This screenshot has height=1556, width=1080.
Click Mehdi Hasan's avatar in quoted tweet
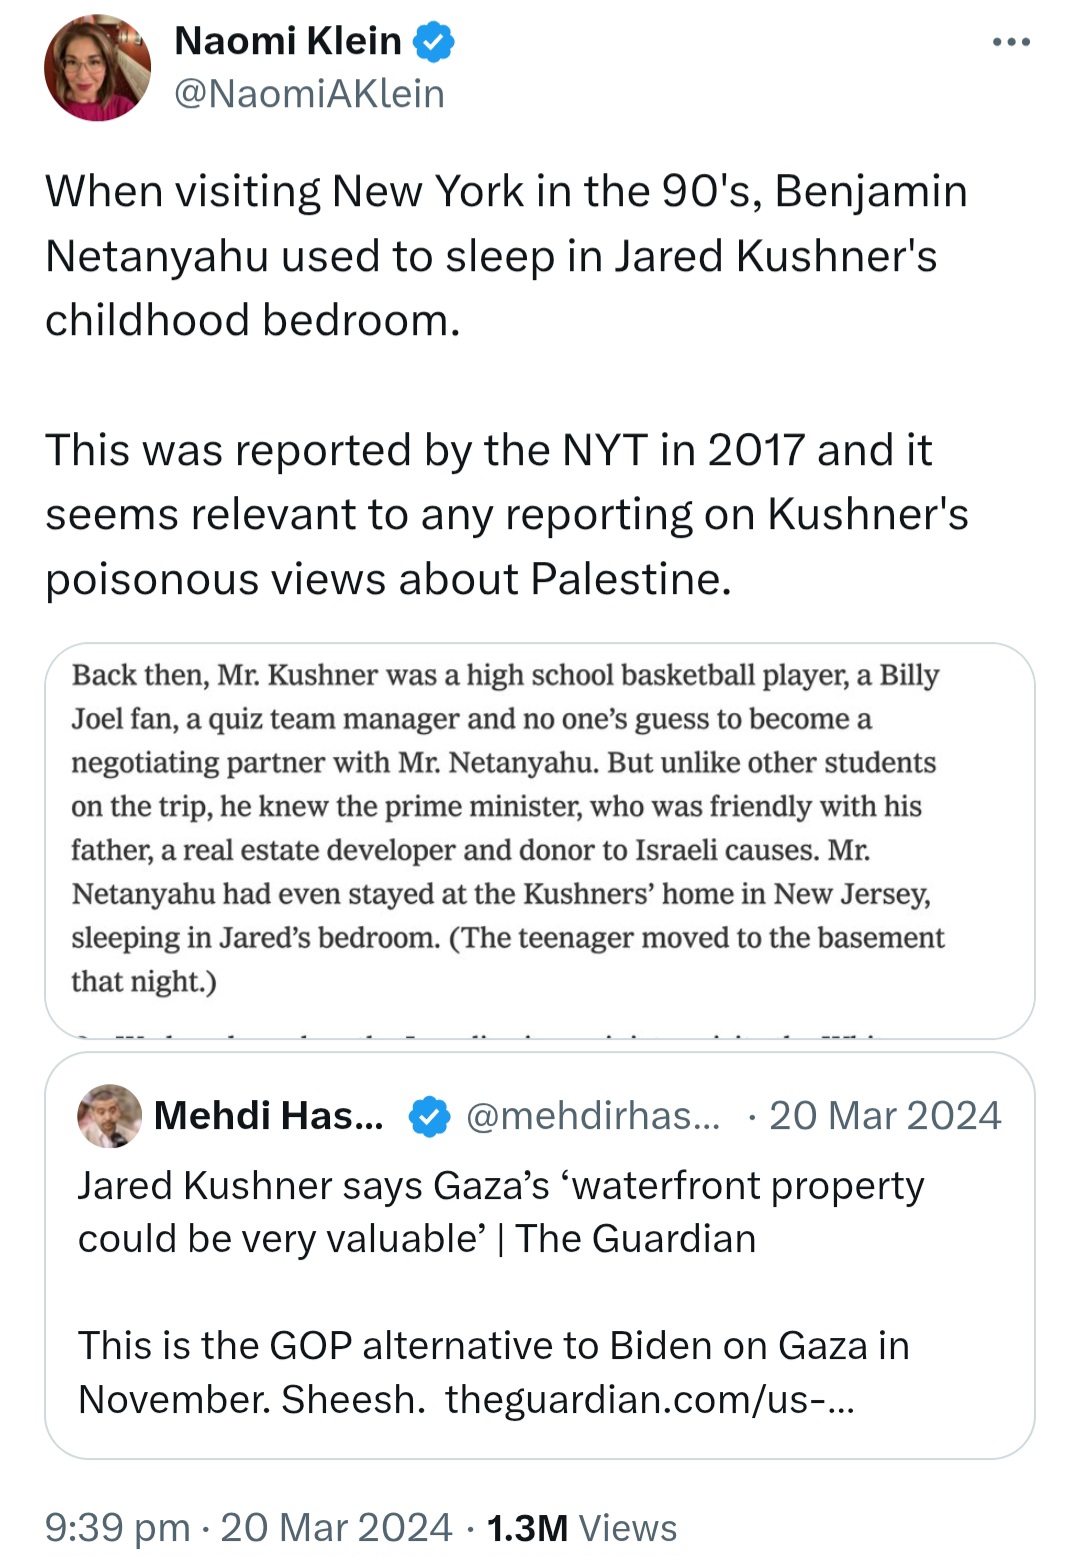[110, 1116]
